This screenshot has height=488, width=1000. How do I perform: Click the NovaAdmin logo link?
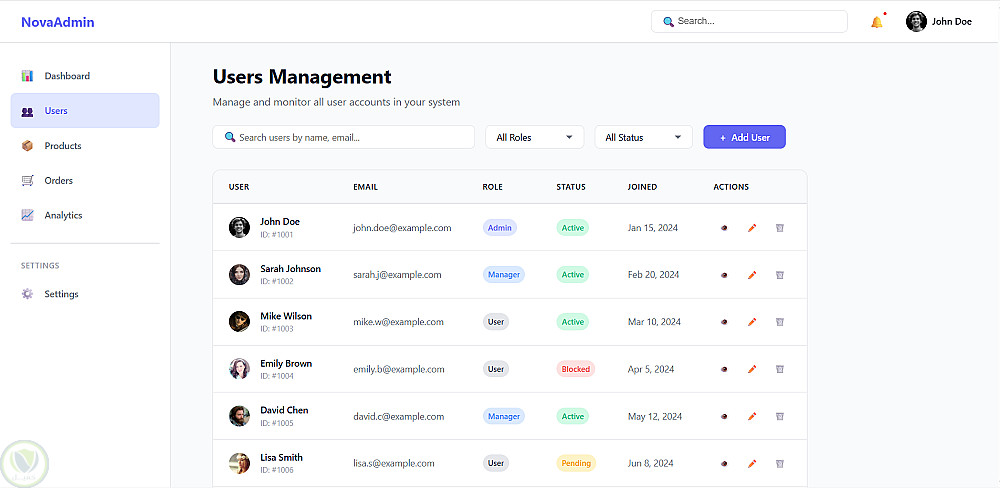[57, 22]
